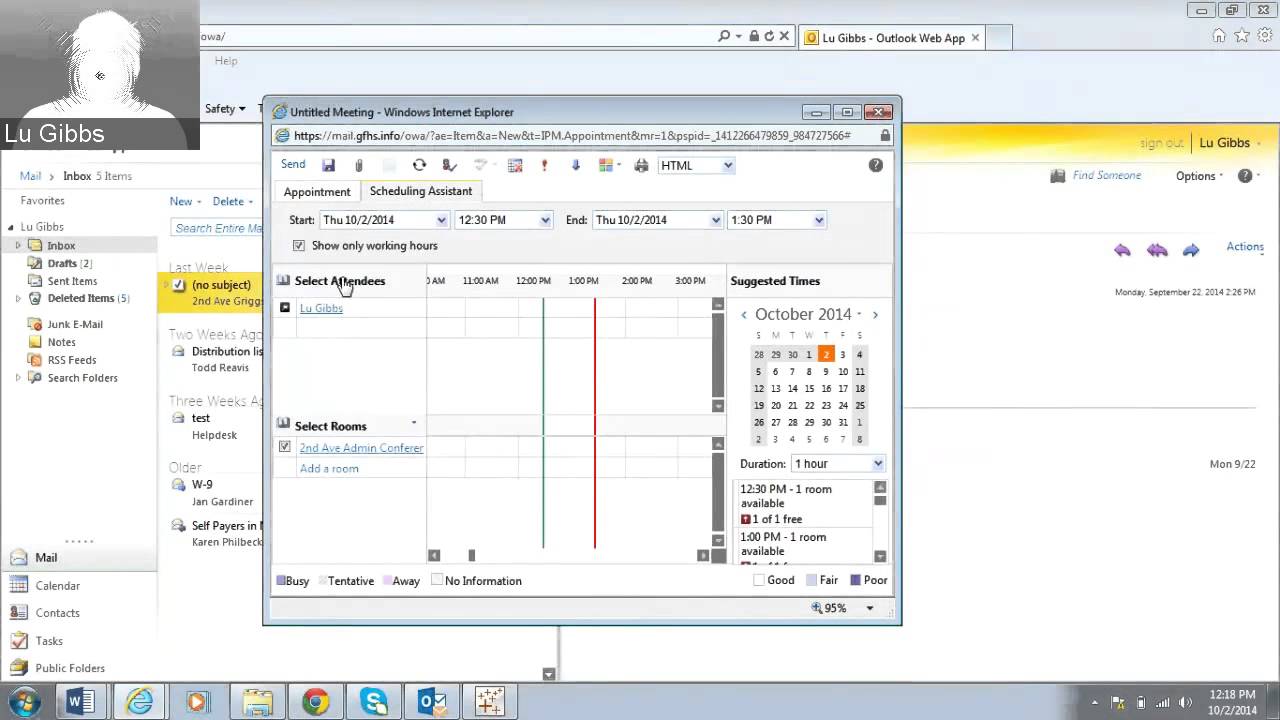Switch to the Appointment tab
This screenshot has height=720, width=1280.
click(x=317, y=192)
